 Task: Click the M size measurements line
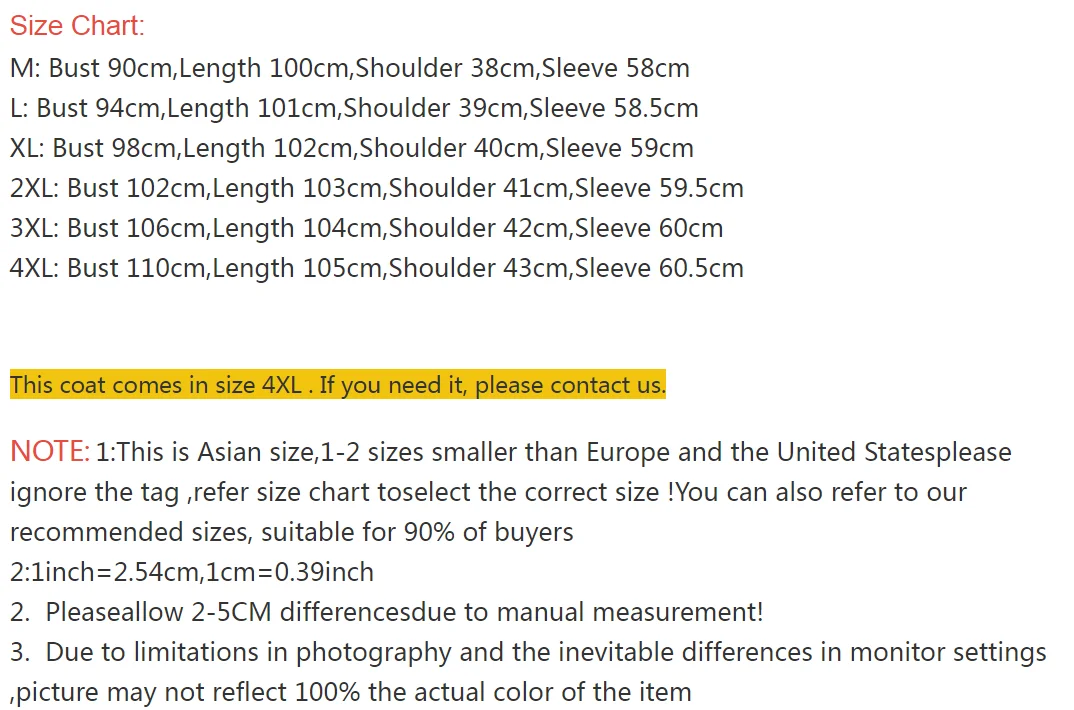pyautogui.click(x=349, y=68)
